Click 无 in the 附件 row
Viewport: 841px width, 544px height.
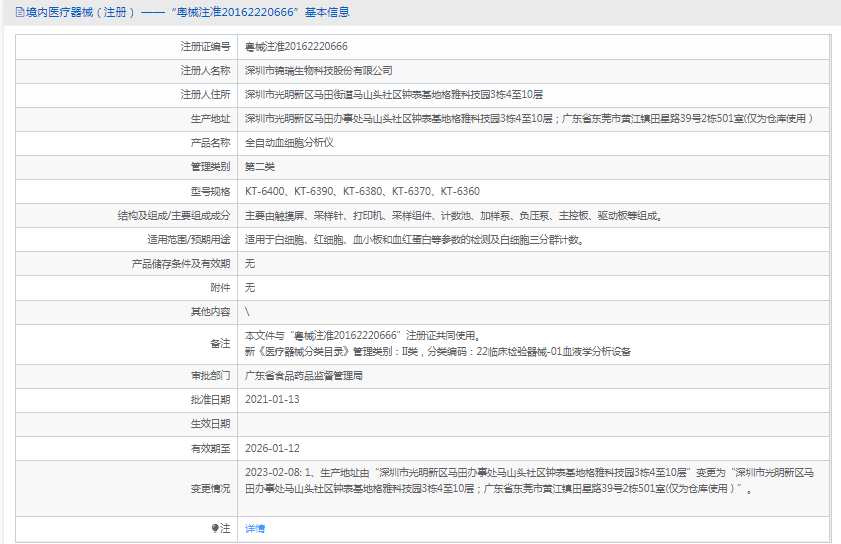pyautogui.click(x=250, y=288)
